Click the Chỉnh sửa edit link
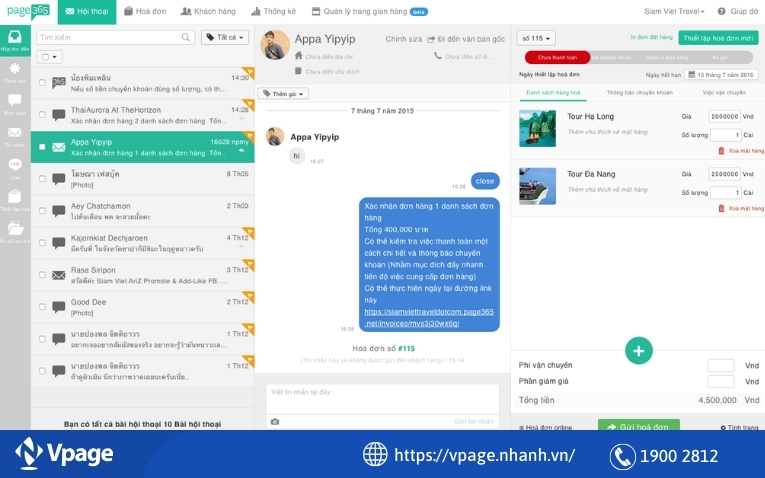Viewport: 765px width, 478px height. pyautogui.click(x=403, y=39)
